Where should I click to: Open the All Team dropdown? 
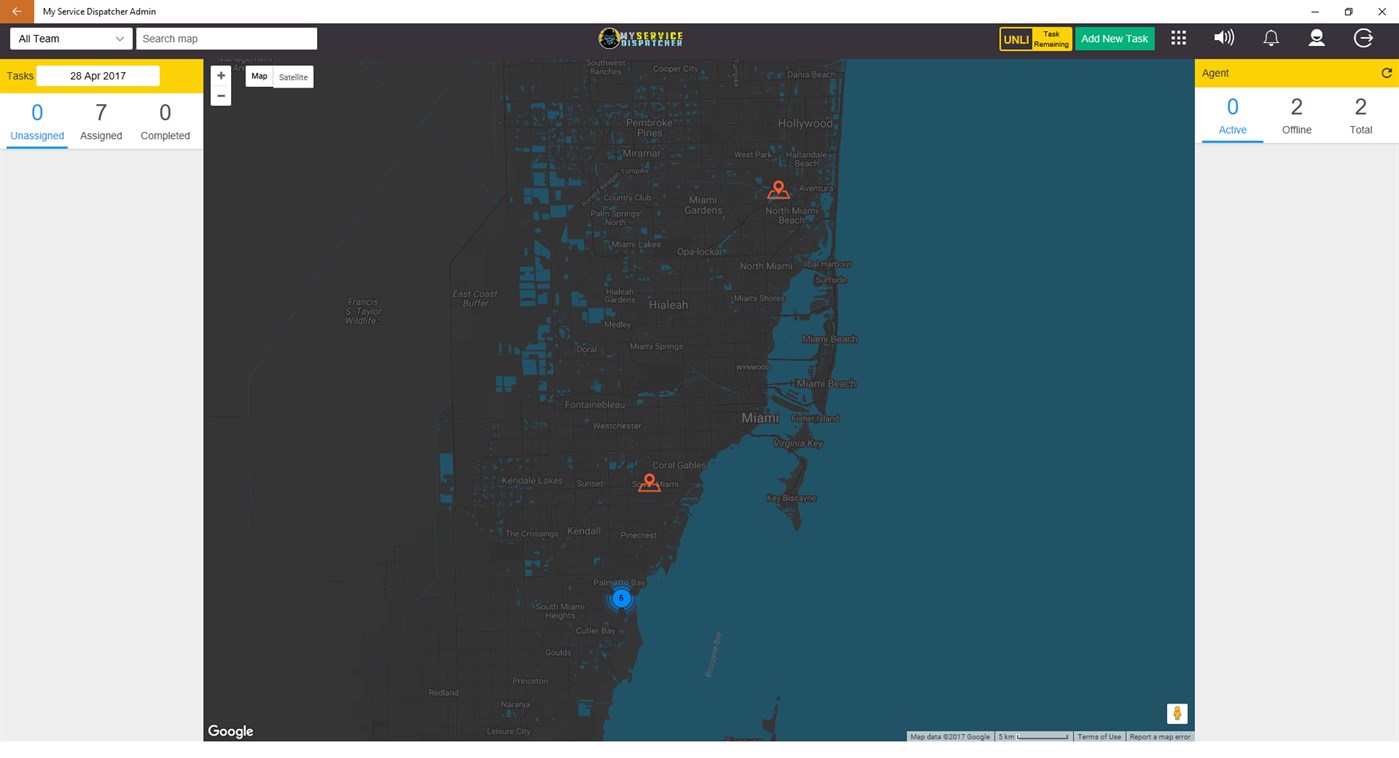70,38
